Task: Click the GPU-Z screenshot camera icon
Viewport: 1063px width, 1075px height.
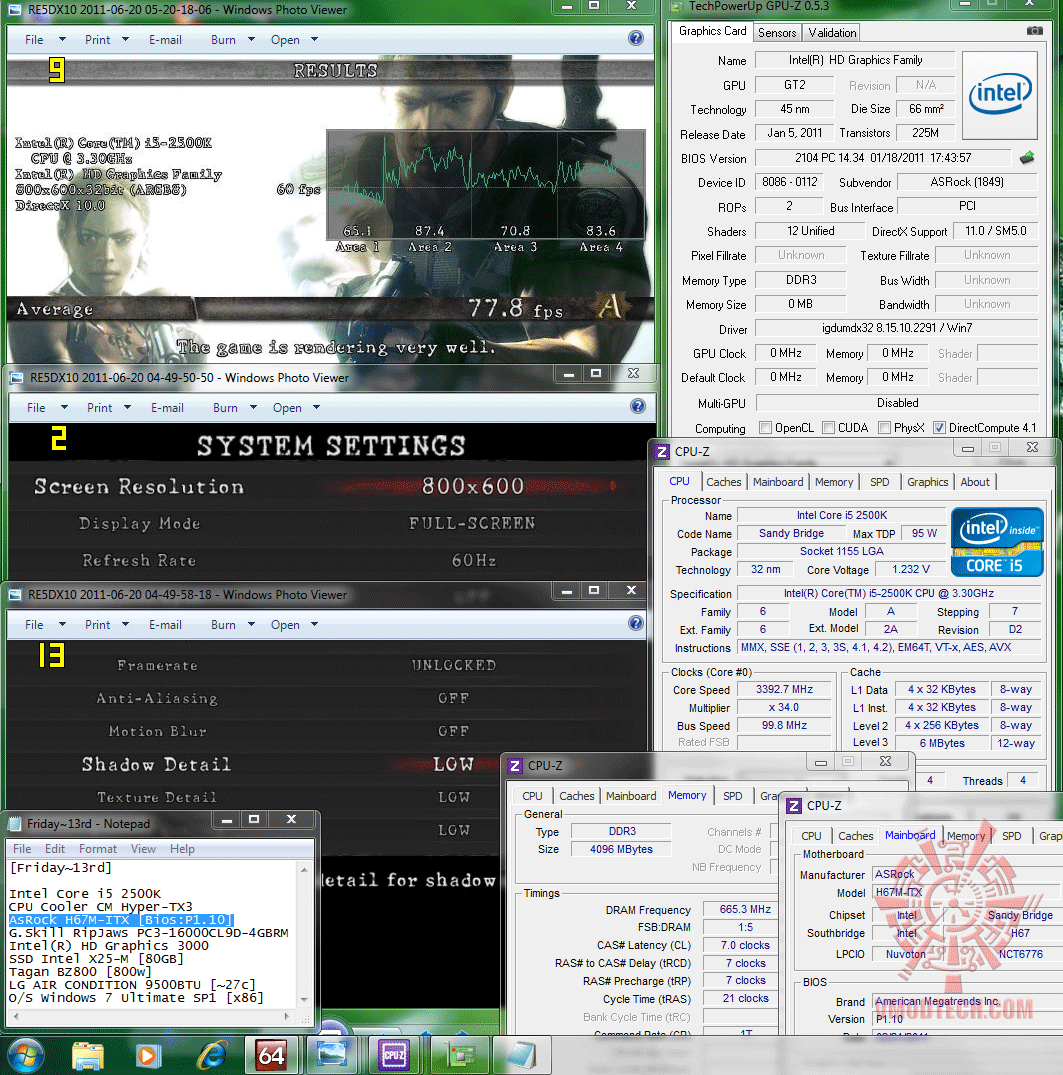Action: (x=1034, y=31)
